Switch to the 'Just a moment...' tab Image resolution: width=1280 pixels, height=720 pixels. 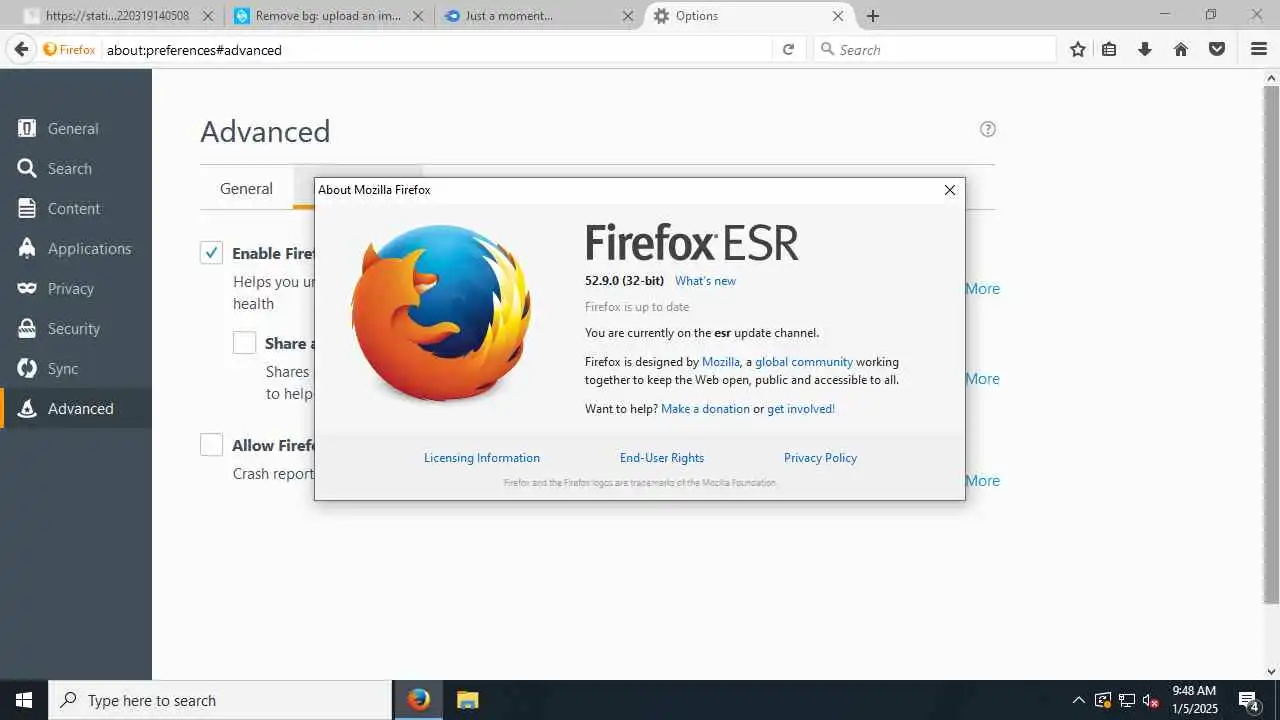(x=540, y=16)
